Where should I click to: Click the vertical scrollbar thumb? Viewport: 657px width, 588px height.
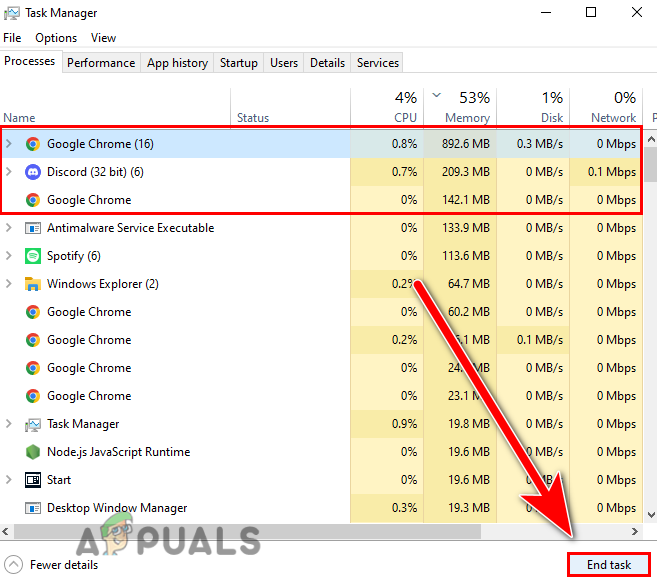[651, 164]
